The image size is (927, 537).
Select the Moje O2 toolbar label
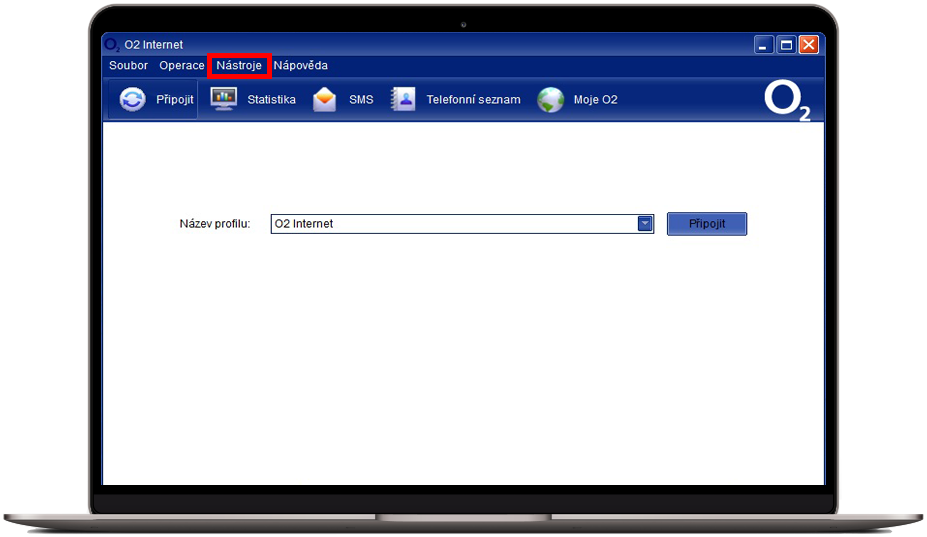coord(595,100)
